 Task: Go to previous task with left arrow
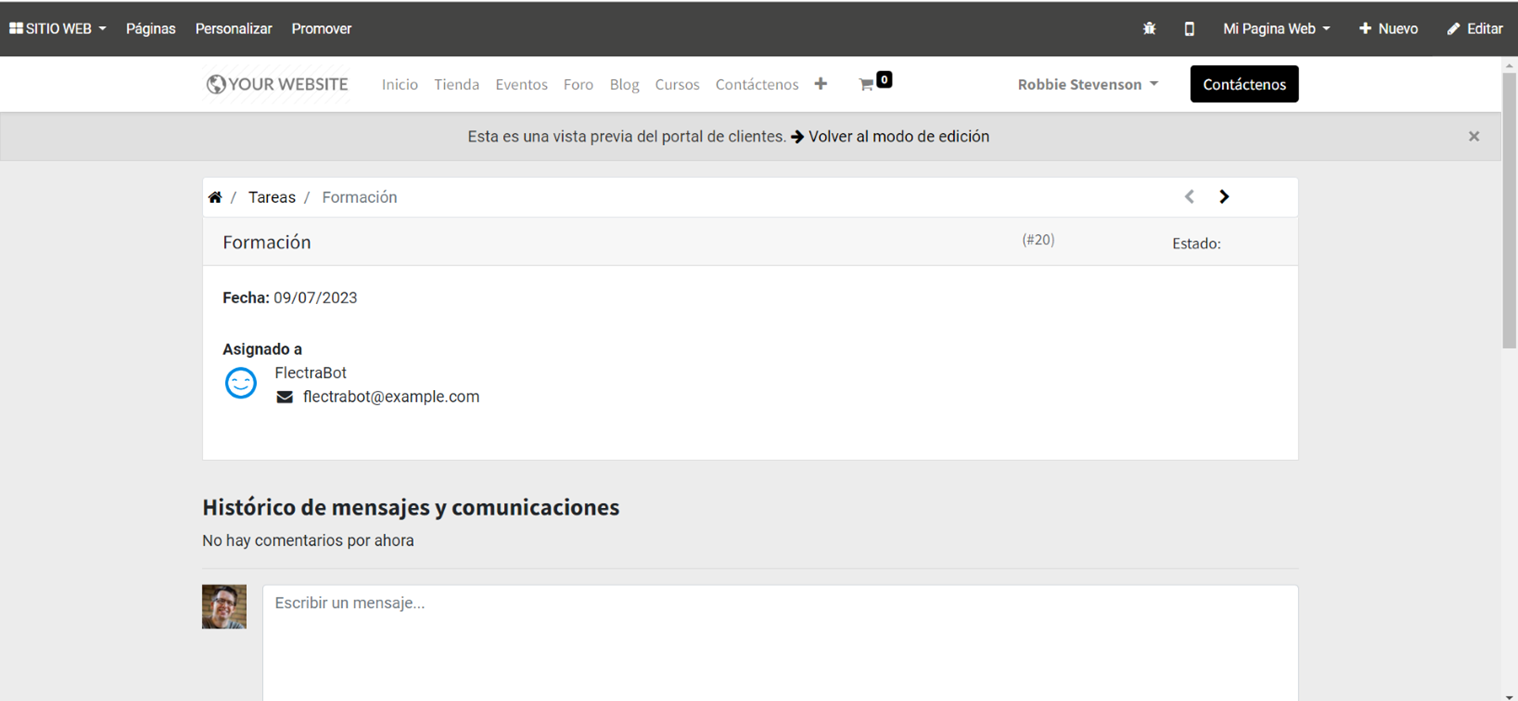[1189, 197]
